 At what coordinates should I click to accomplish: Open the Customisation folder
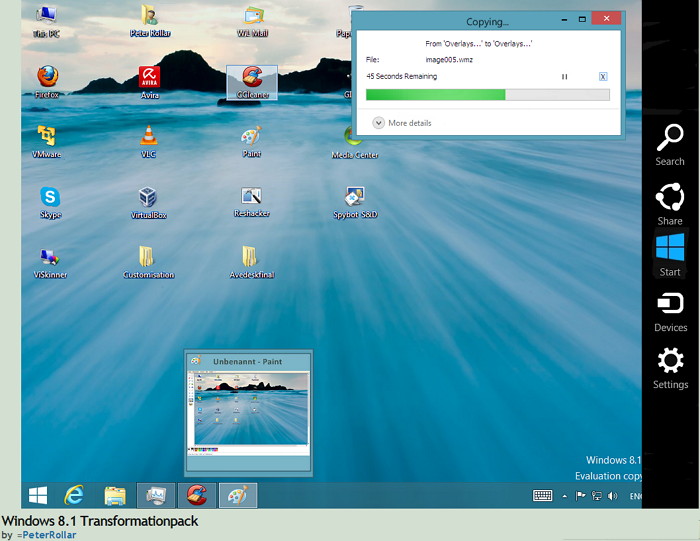(149, 262)
